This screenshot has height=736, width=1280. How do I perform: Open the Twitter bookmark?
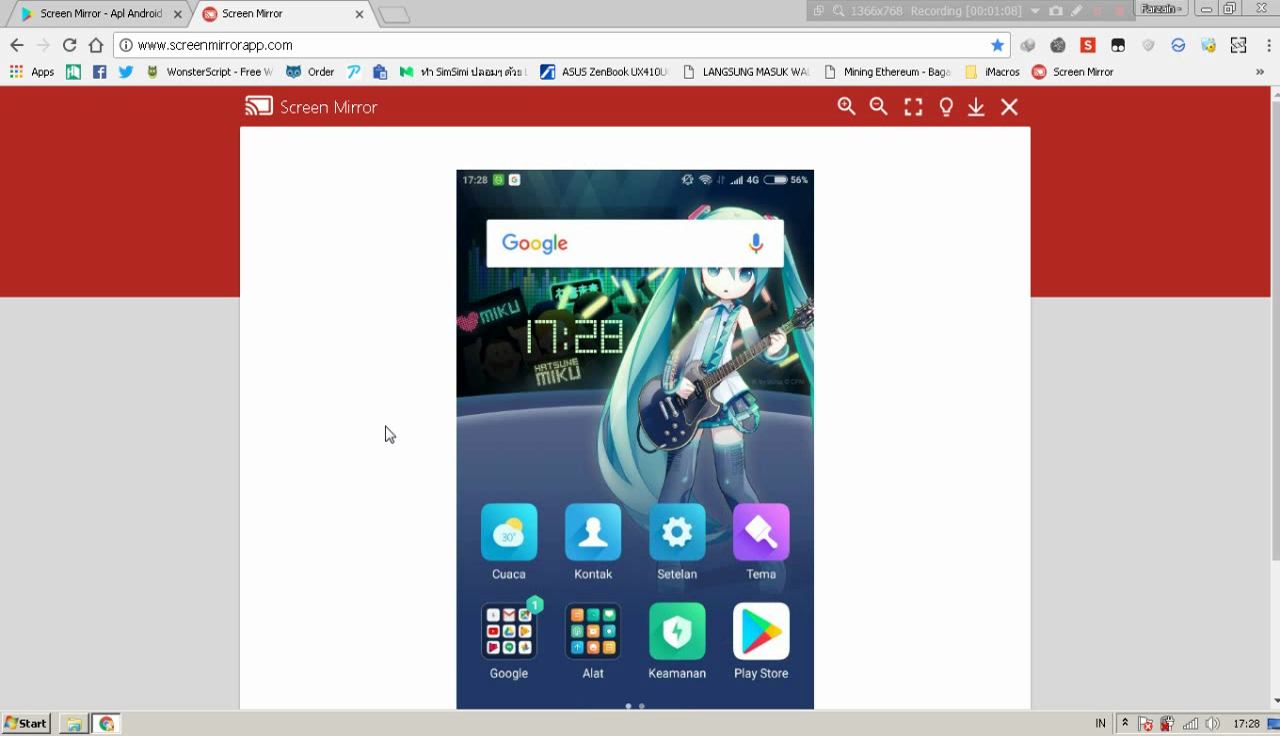pos(125,72)
